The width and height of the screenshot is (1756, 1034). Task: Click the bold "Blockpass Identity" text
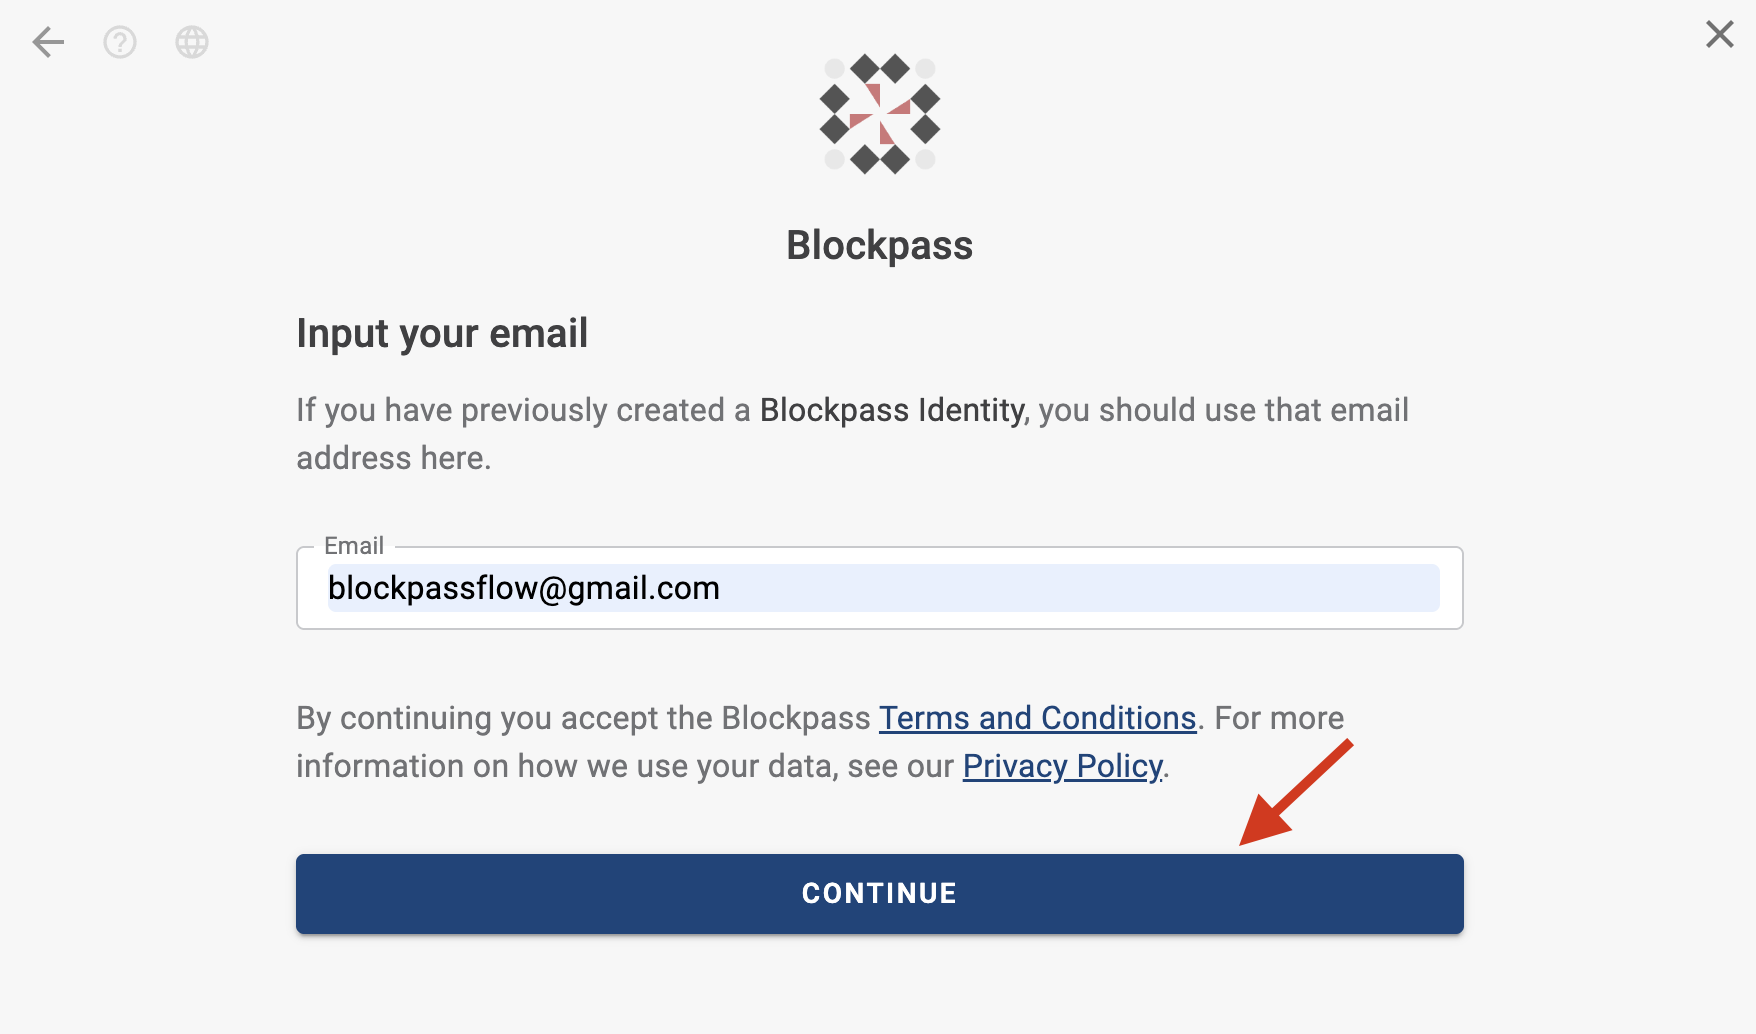click(892, 410)
